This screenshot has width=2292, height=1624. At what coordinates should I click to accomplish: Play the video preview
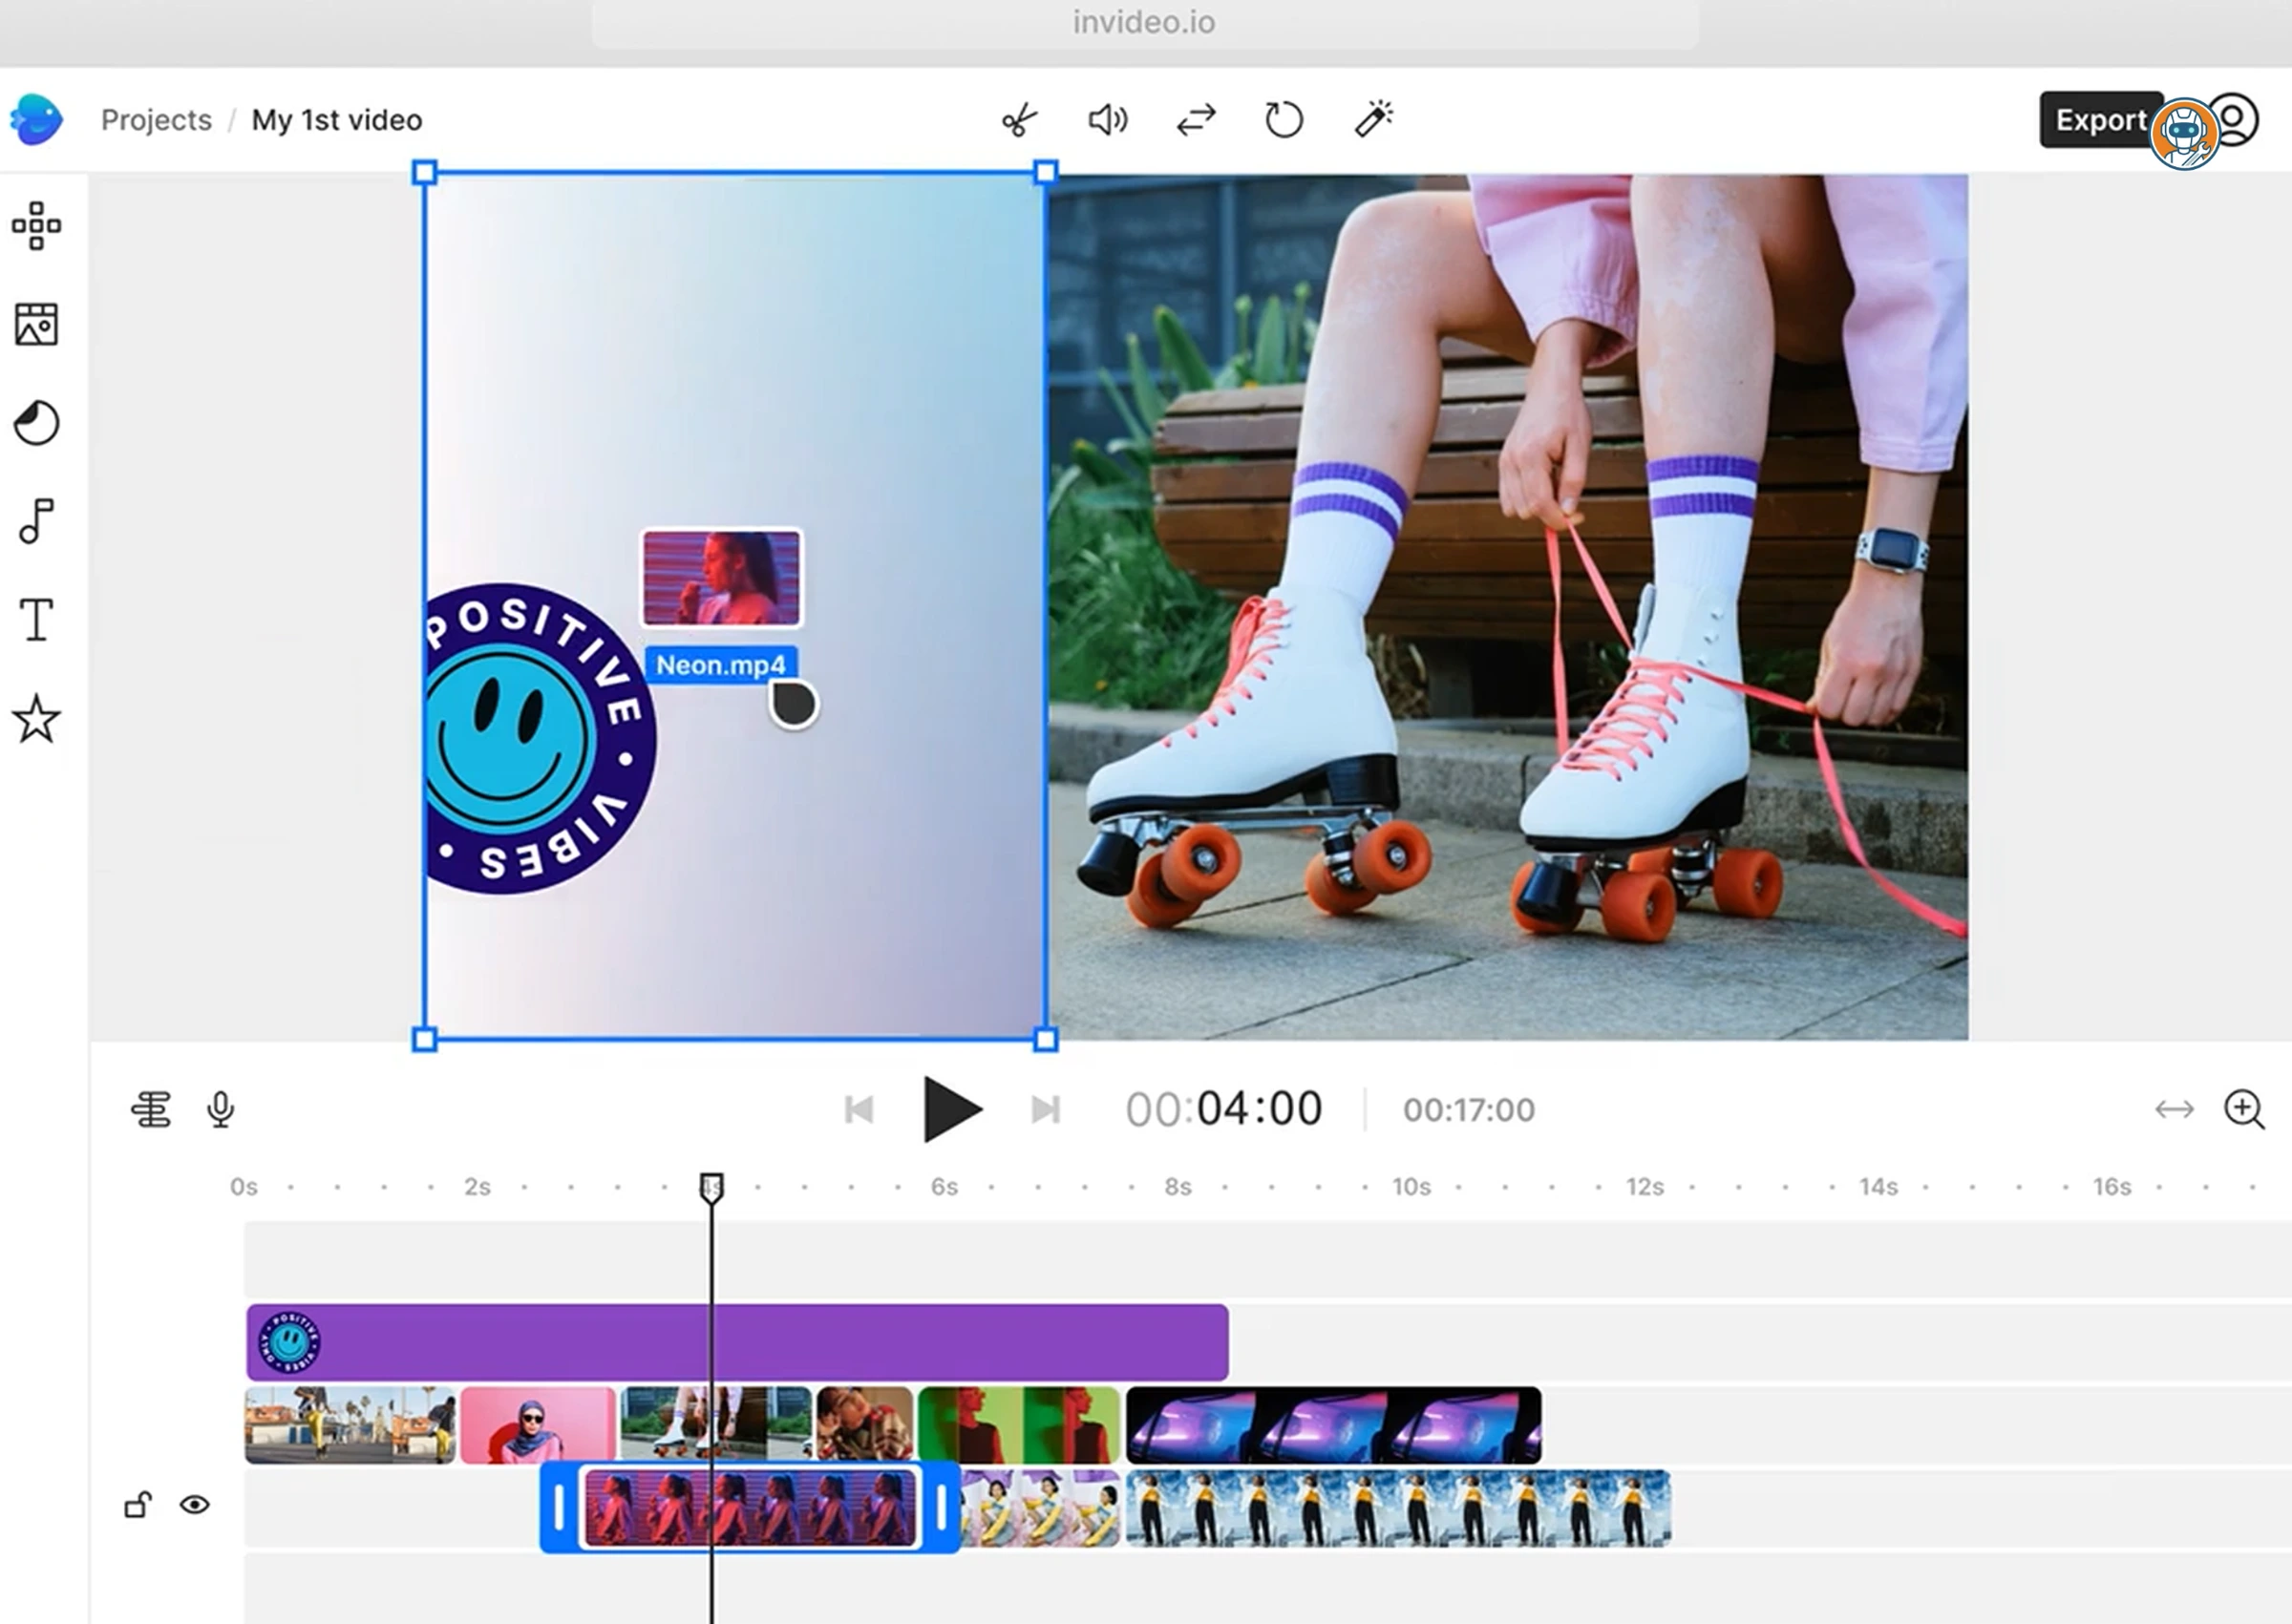(x=951, y=1108)
